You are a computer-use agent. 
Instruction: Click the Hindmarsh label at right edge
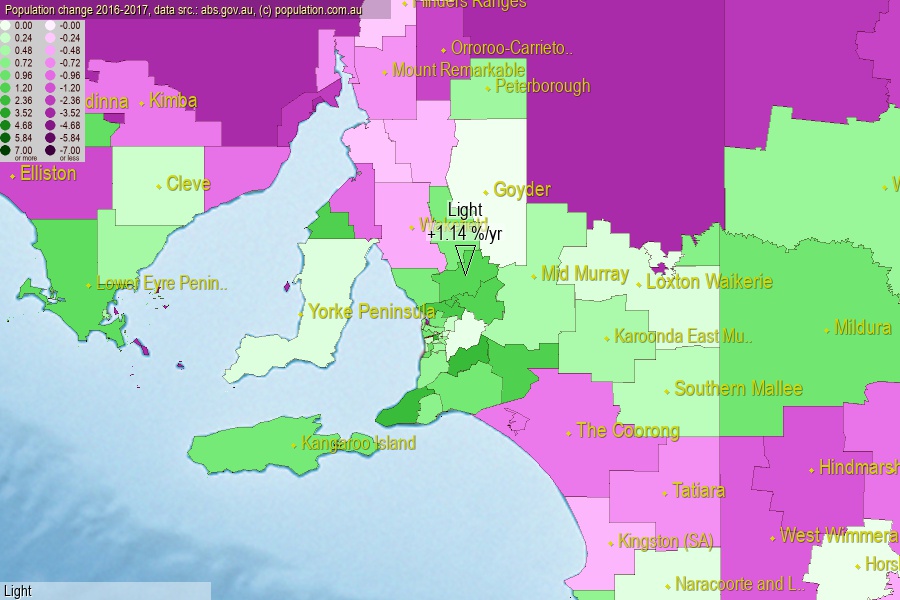(x=859, y=467)
